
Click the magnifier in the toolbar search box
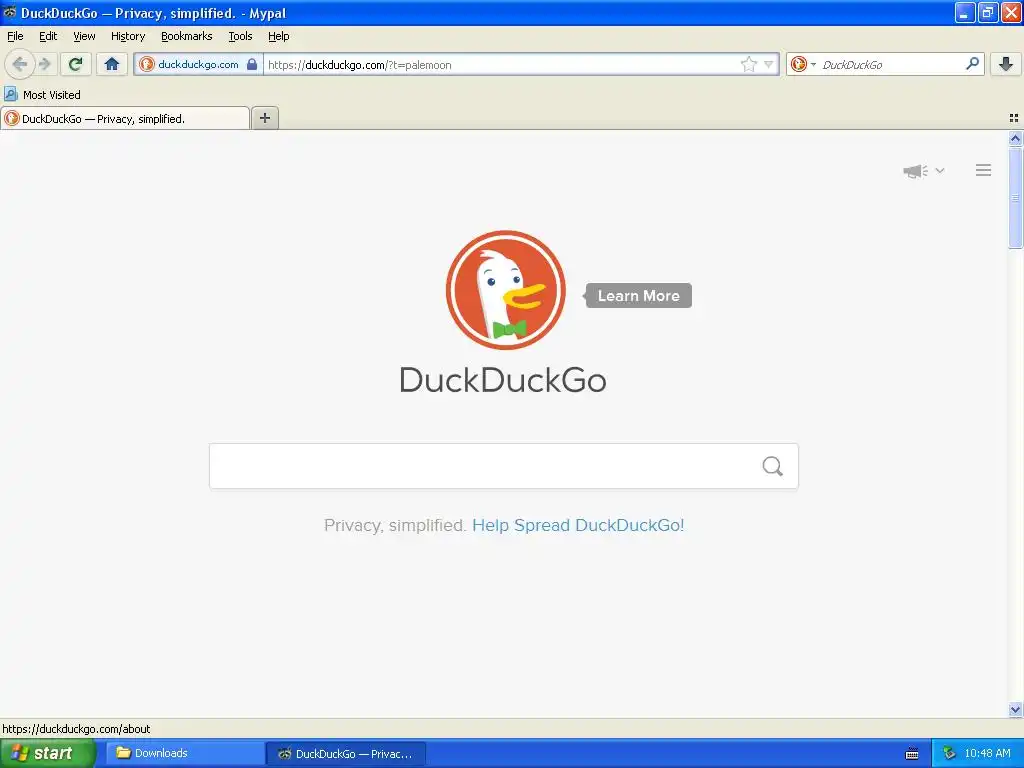point(972,63)
